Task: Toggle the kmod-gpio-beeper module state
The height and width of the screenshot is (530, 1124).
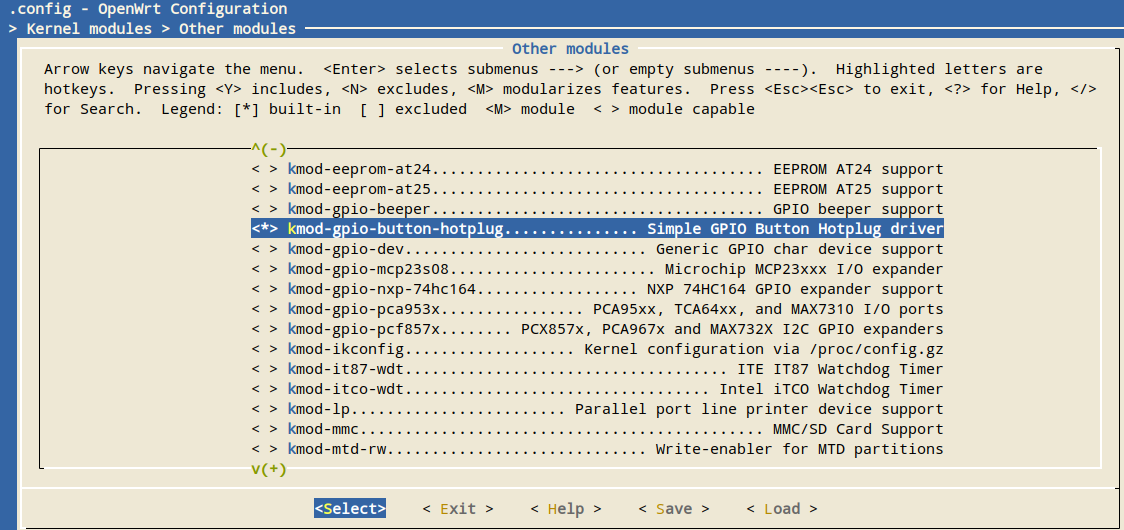Action: (264, 209)
